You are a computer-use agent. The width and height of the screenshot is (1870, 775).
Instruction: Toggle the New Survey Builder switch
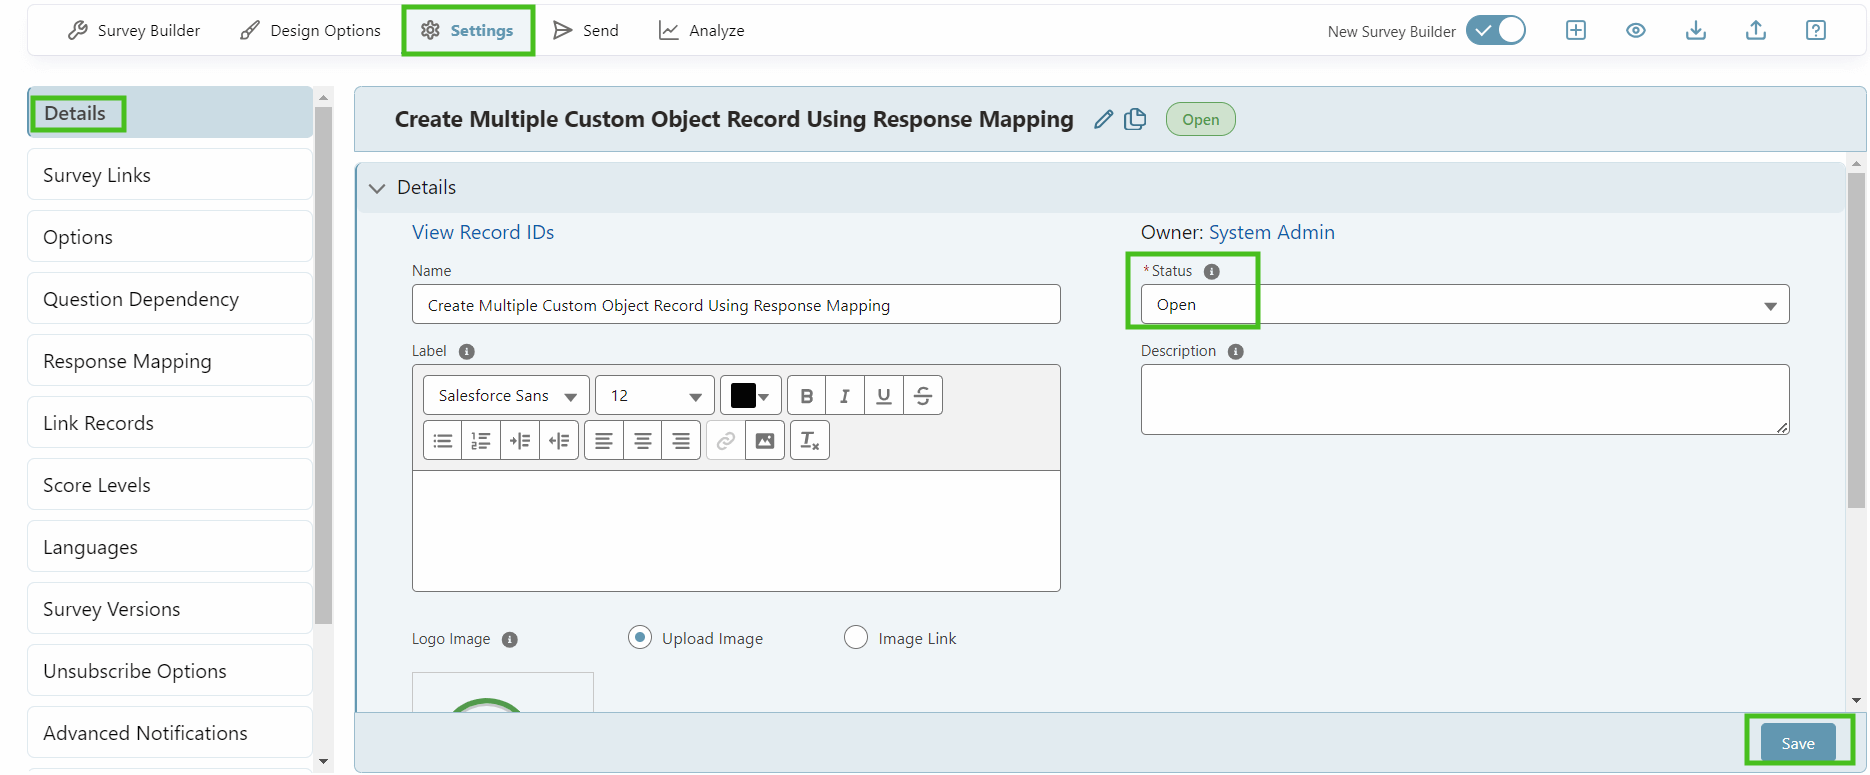point(1496,30)
